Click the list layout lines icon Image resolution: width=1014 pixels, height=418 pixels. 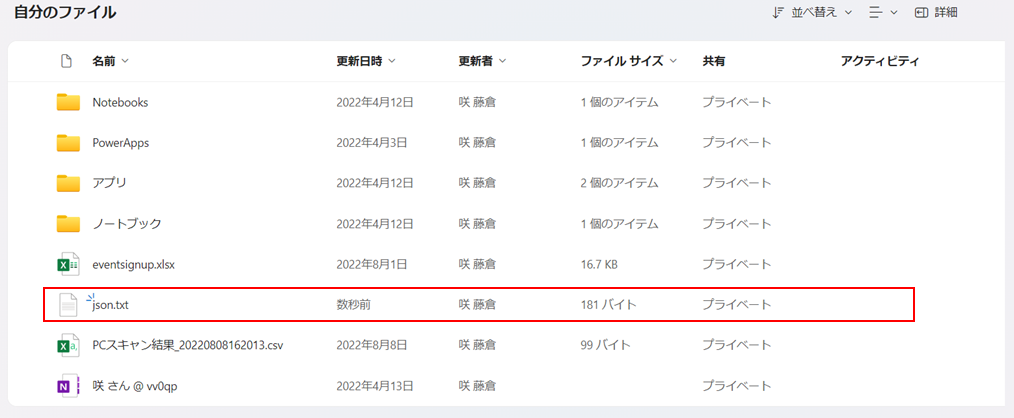[x=876, y=12]
